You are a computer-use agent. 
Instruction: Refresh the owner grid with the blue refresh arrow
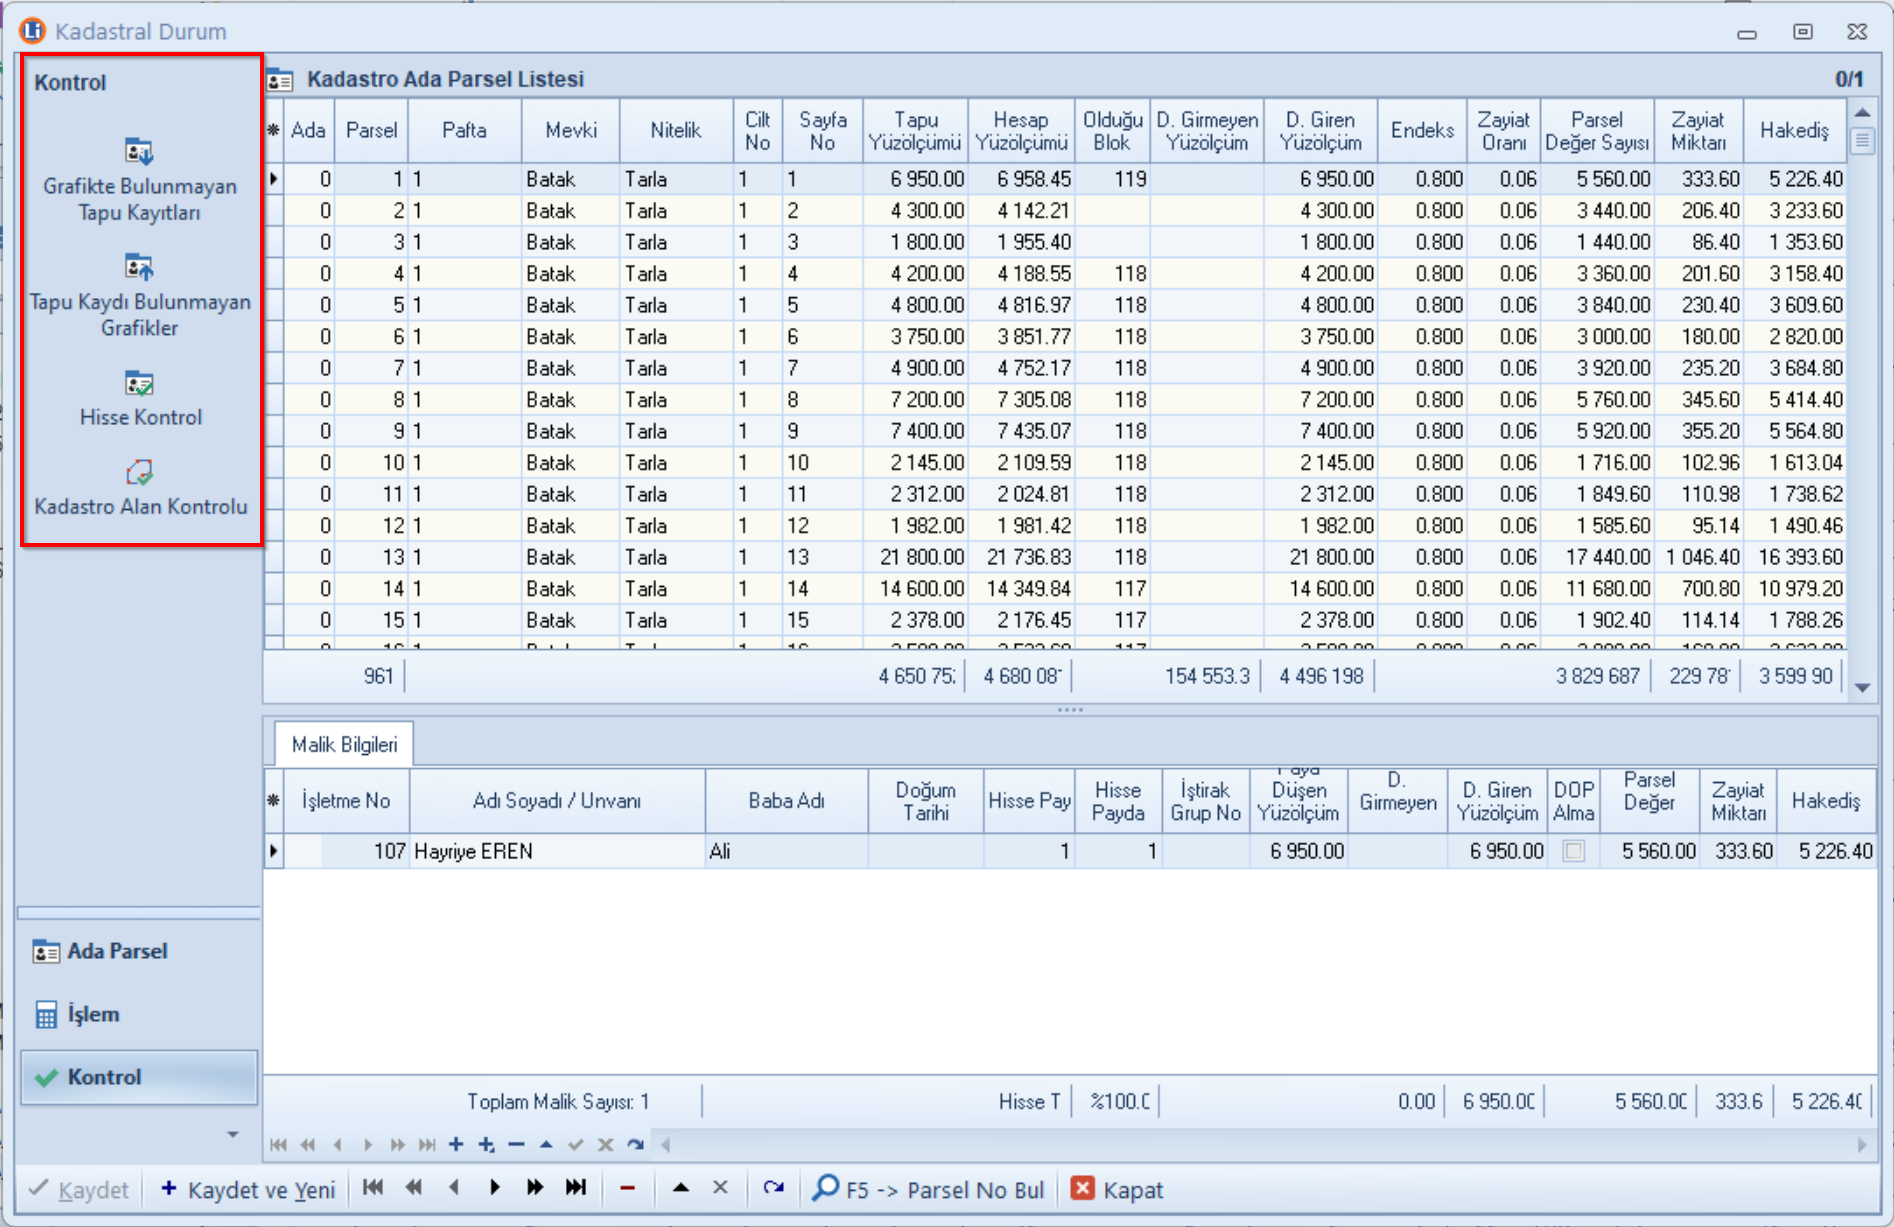pyautogui.click(x=635, y=1145)
